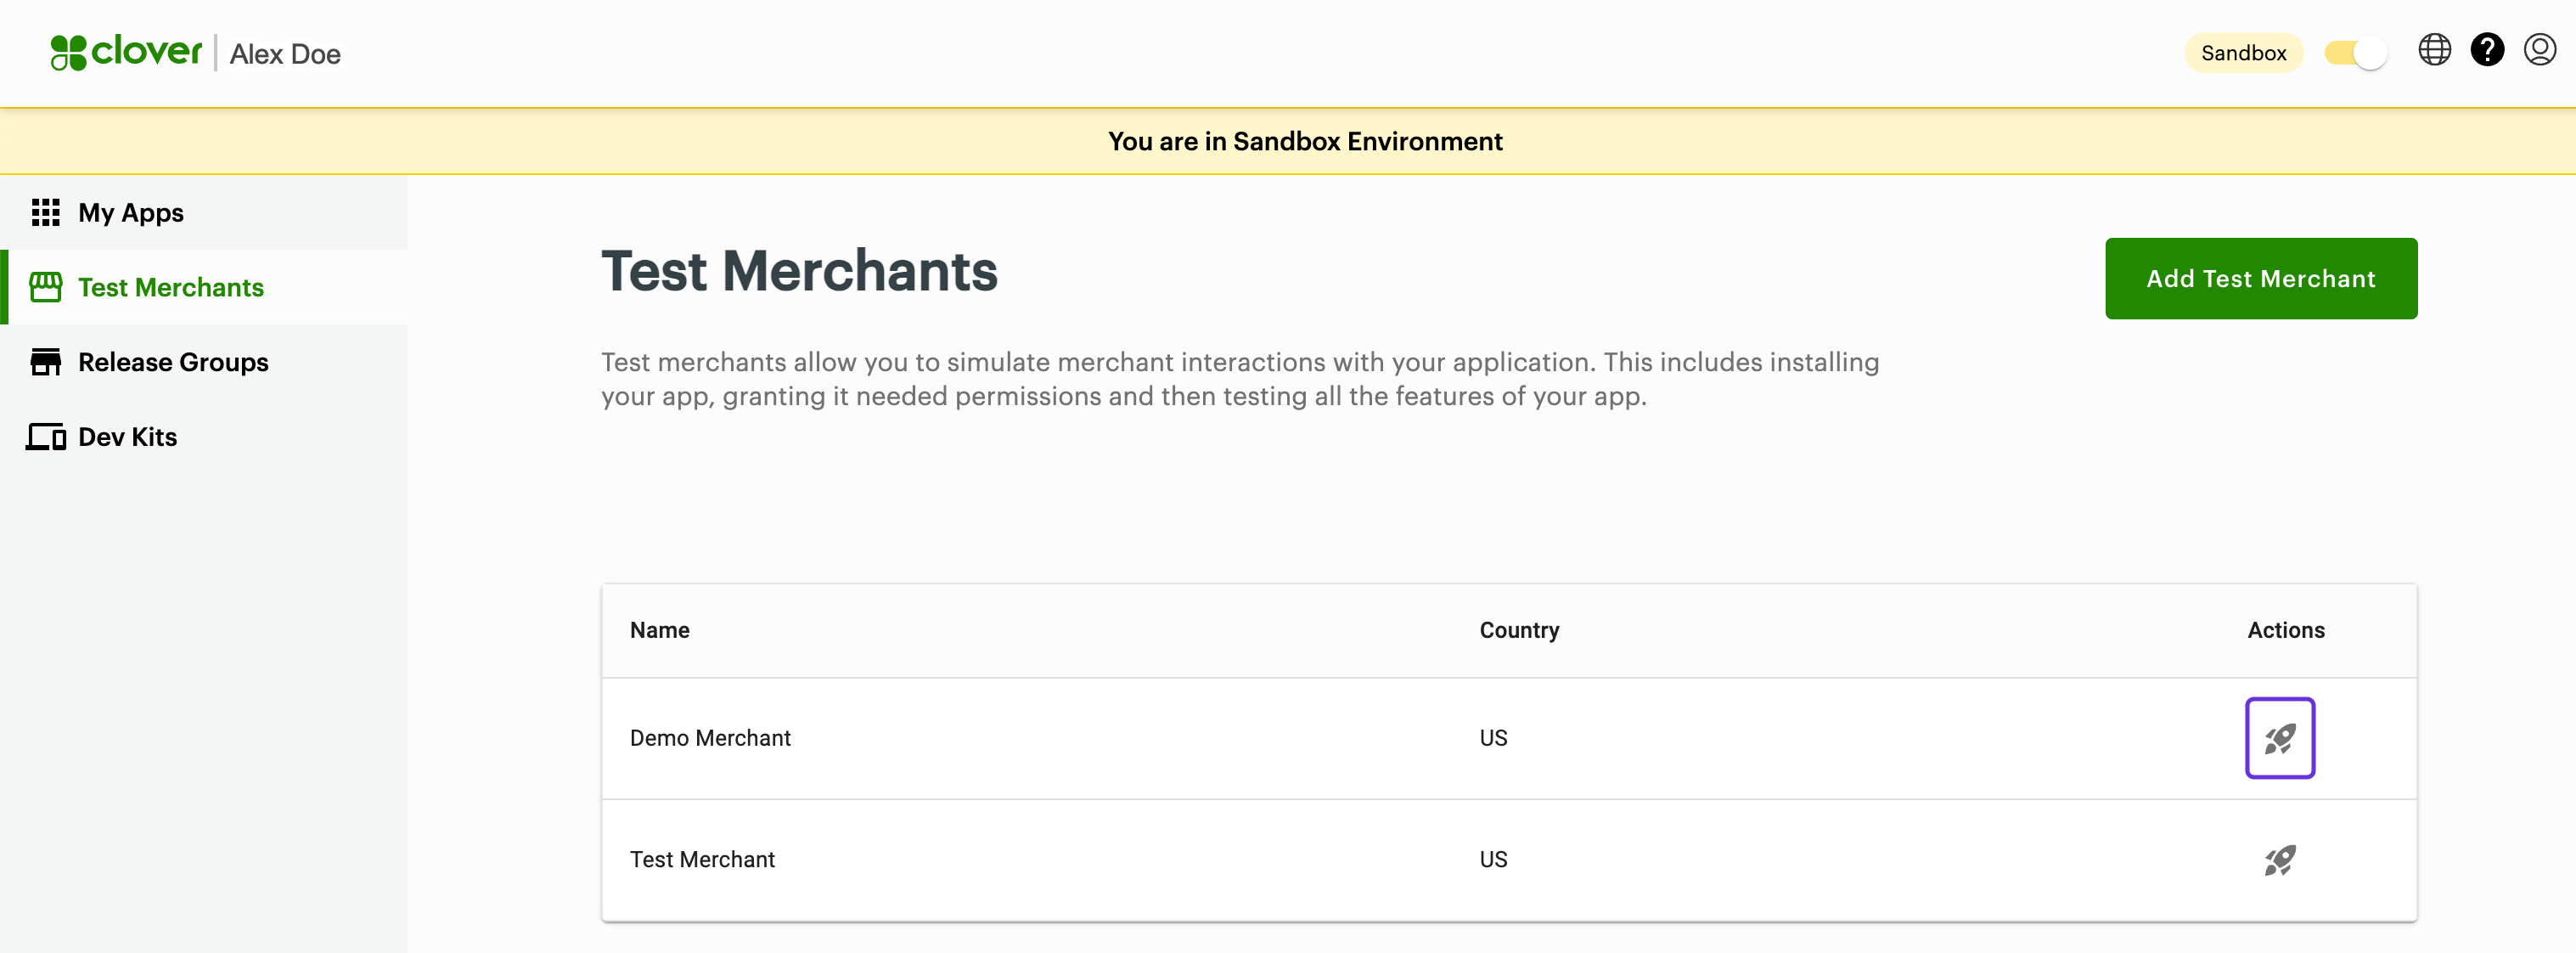
Task: Expand the Dev Kits section
Action: click(x=127, y=436)
